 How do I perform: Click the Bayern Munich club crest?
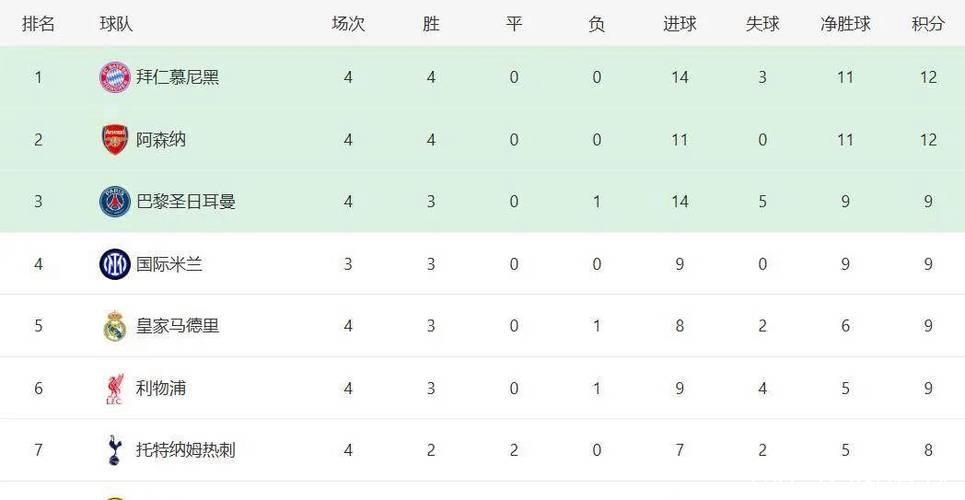[114, 77]
